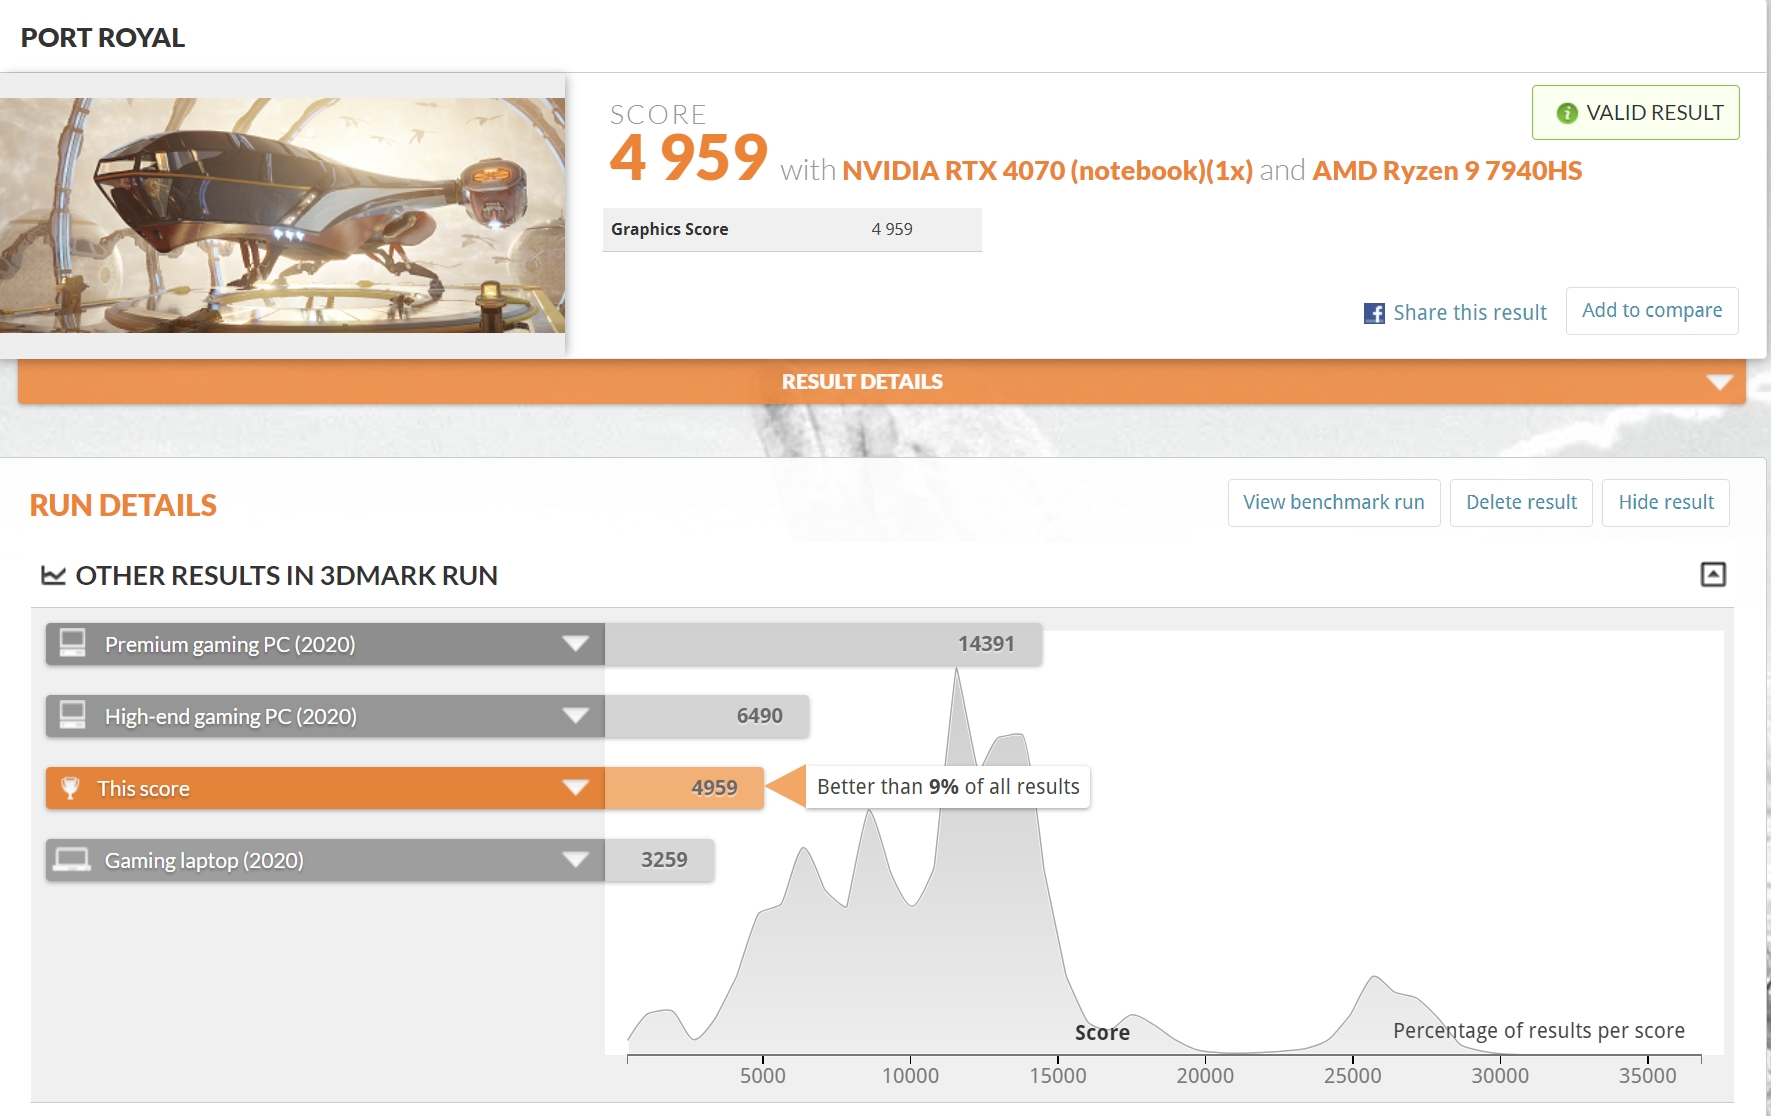Click Delete result button
Image resolution: width=1771 pixels, height=1116 pixels.
[x=1520, y=502]
